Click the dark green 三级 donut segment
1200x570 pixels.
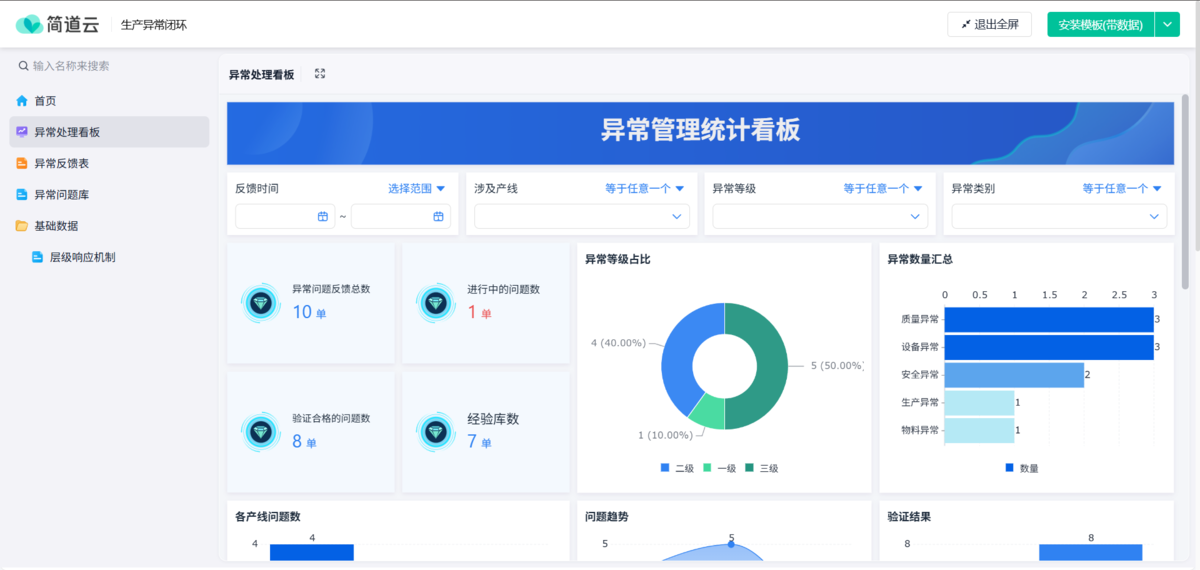[x=772, y=366]
